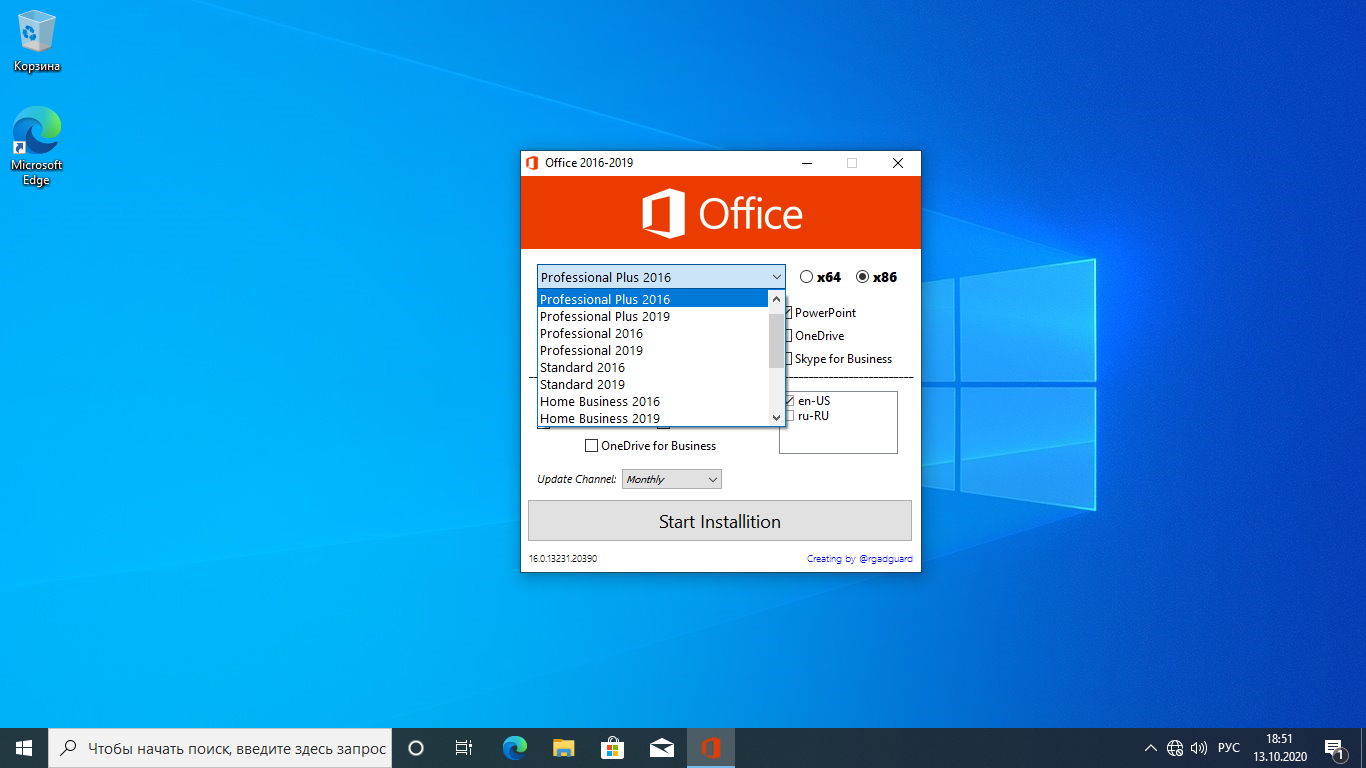This screenshot has height=768, width=1366.
Task: Open the Windows Start menu
Action: (x=24, y=747)
